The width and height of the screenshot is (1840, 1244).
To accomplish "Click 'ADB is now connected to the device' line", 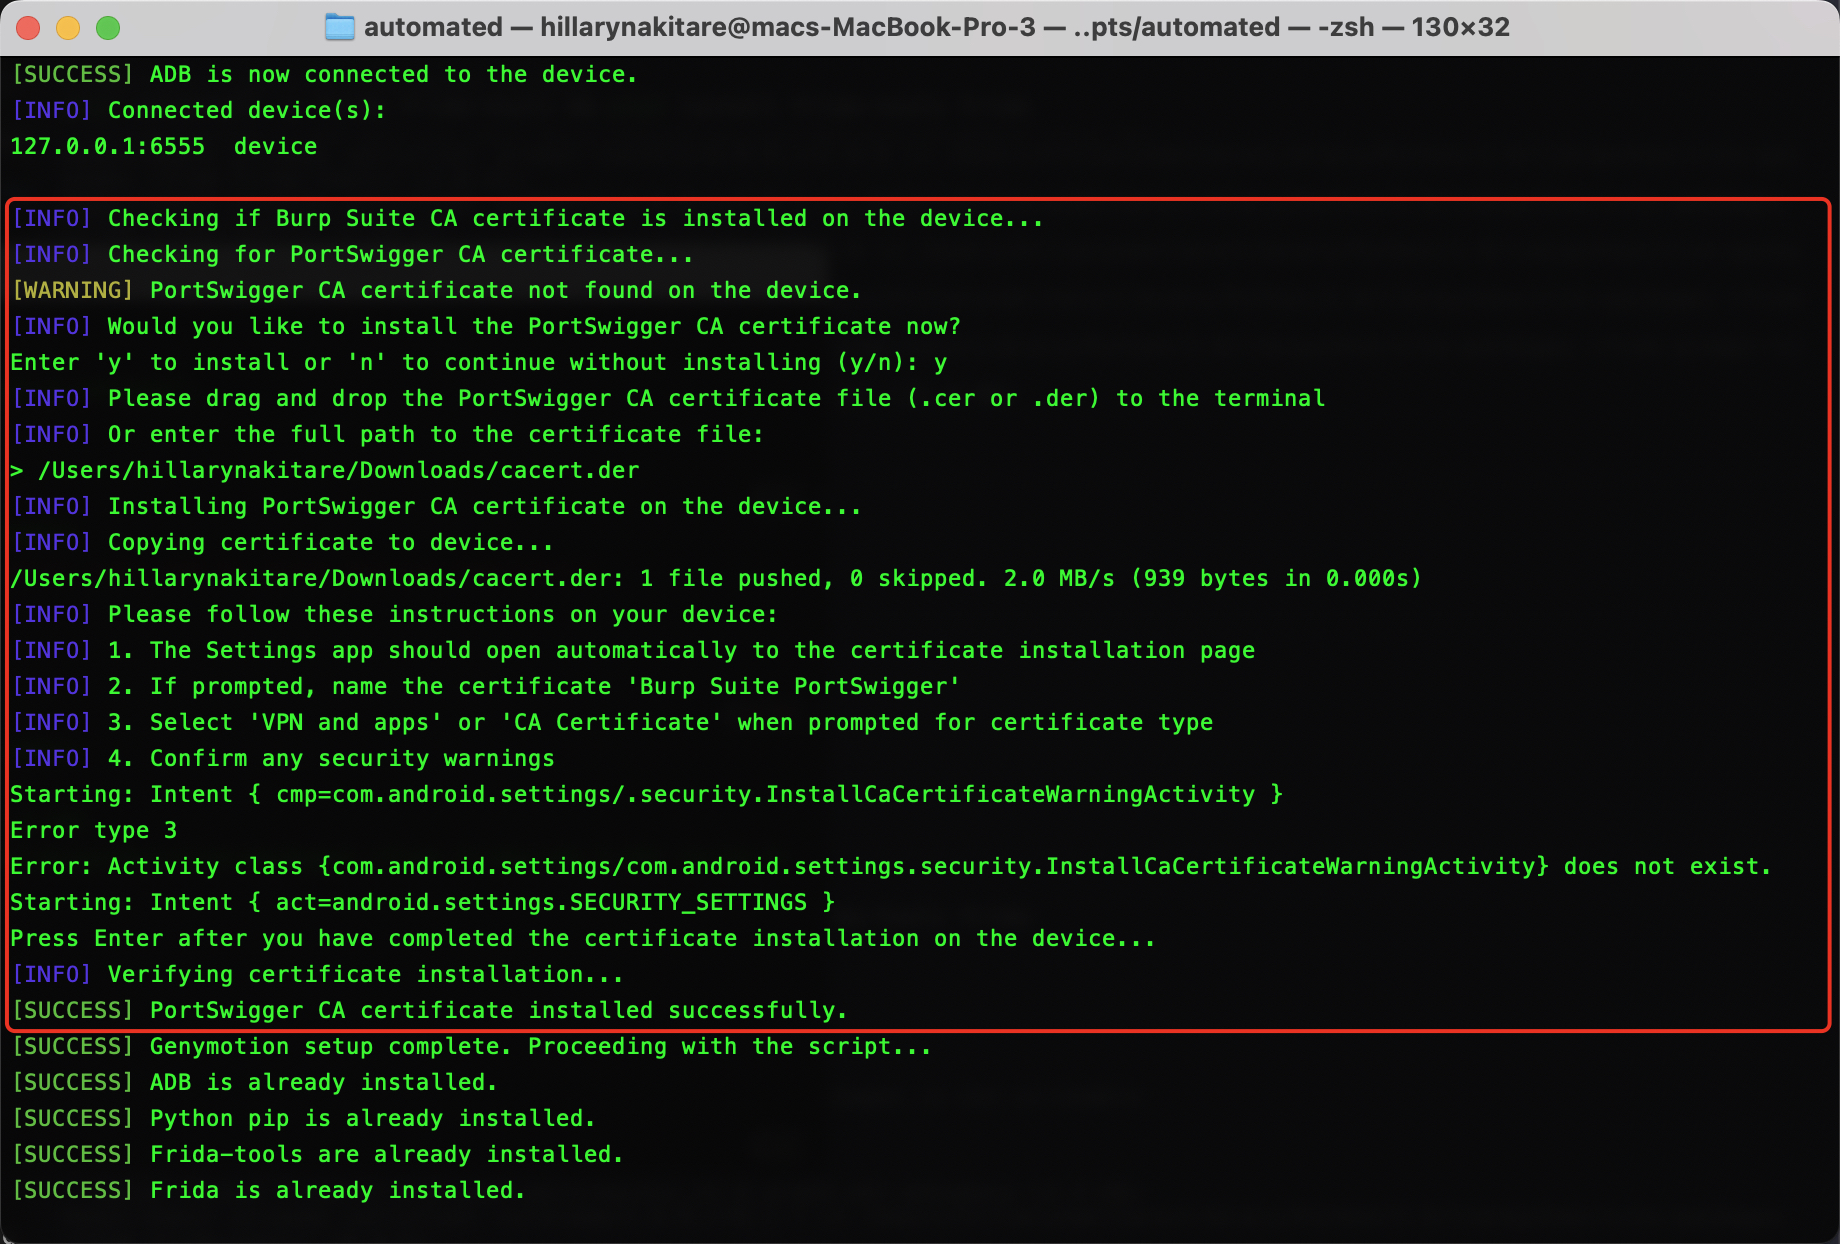I will click(393, 74).
